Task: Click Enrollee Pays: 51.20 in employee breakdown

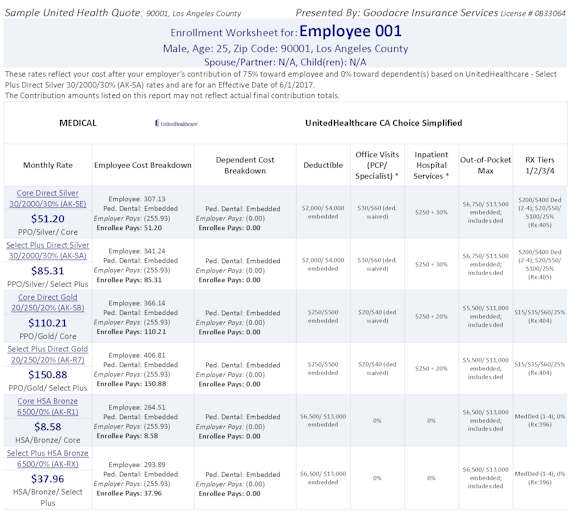Action: (129, 228)
